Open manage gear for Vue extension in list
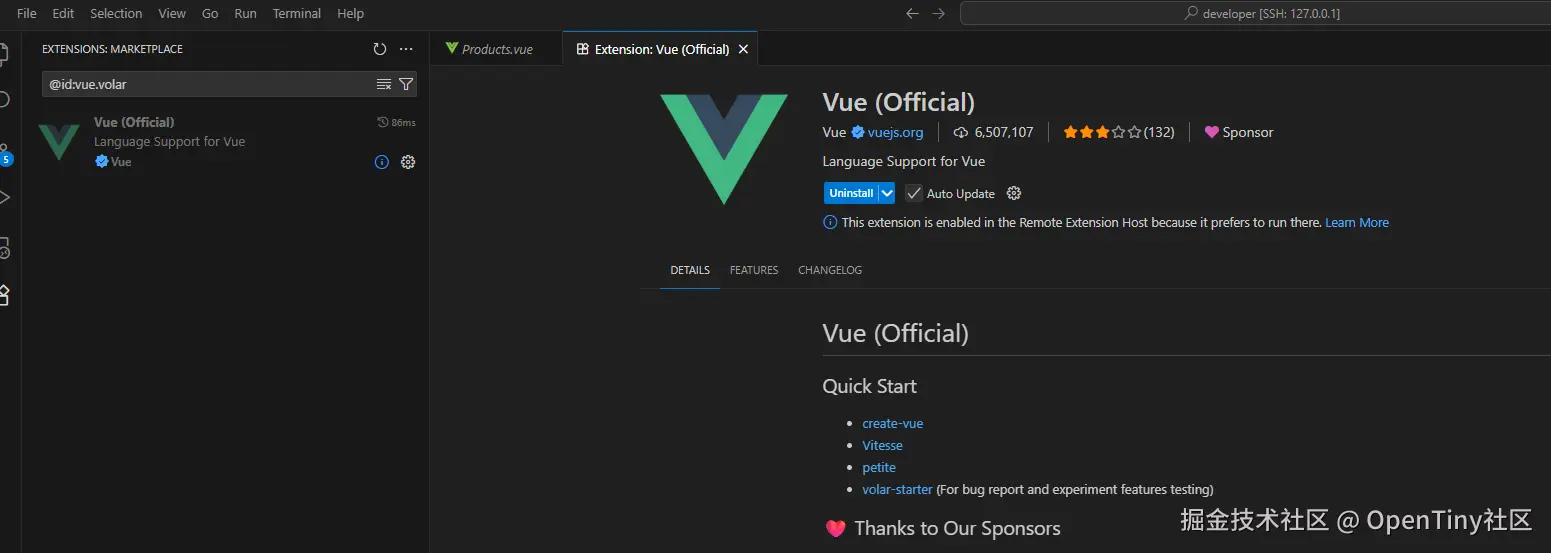 [408, 162]
